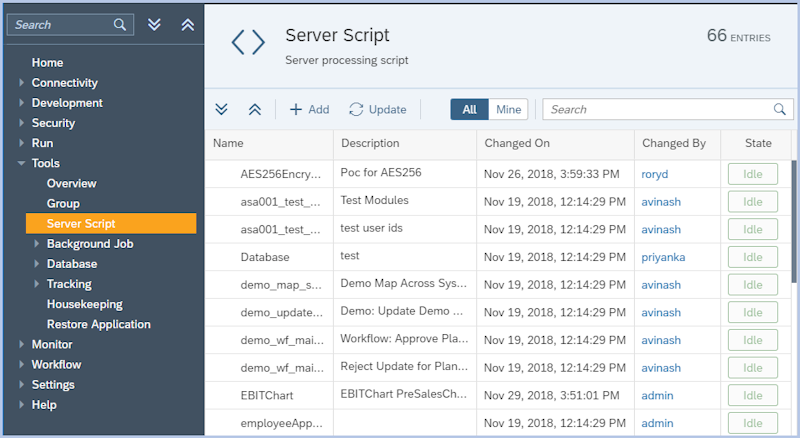The height and width of the screenshot is (438, 800).
Task: Open Housekeeping under Tools
Action: pos(84,304)
